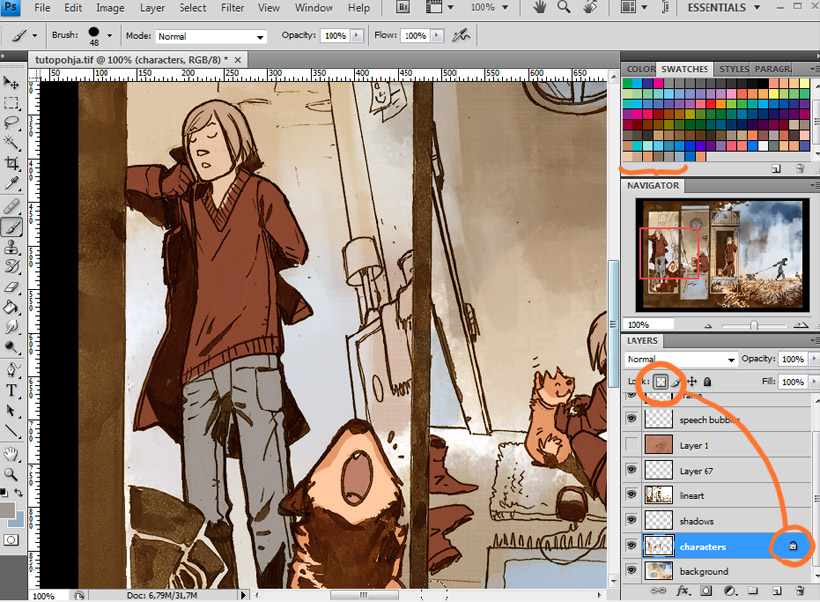Viewport: 820px width, 602px height.
Task: Select the Type tool
Action: (x=12, y=390)
